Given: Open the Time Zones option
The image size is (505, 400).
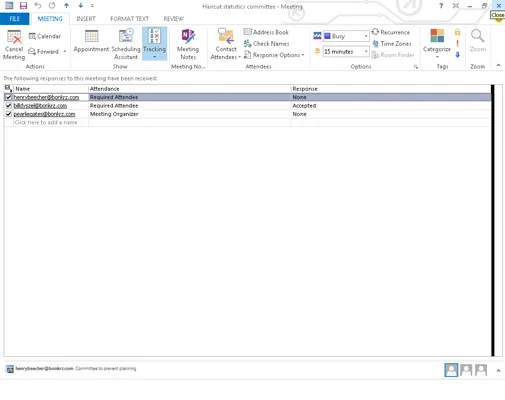Looking at the screenshot, I should pos(392,44).
